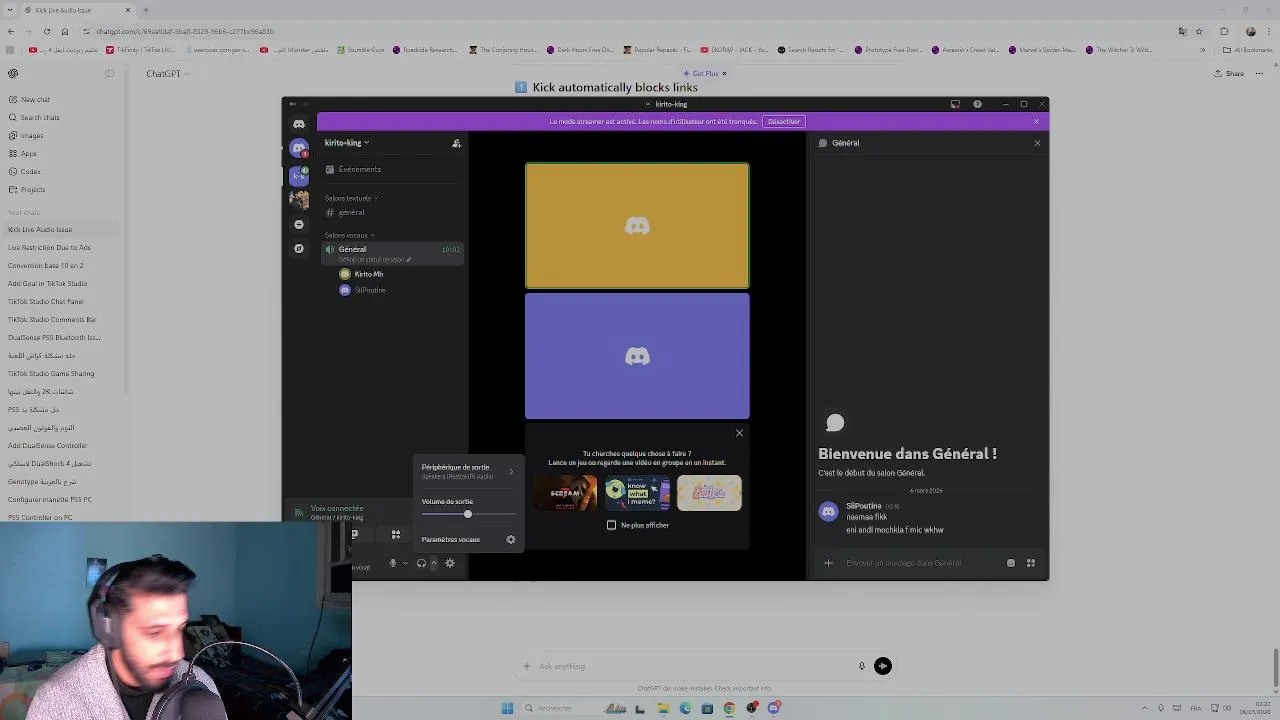Screen dimensions: 1280x720
Task: Open emoji picker icon in chat
Action: point(1011,563)
